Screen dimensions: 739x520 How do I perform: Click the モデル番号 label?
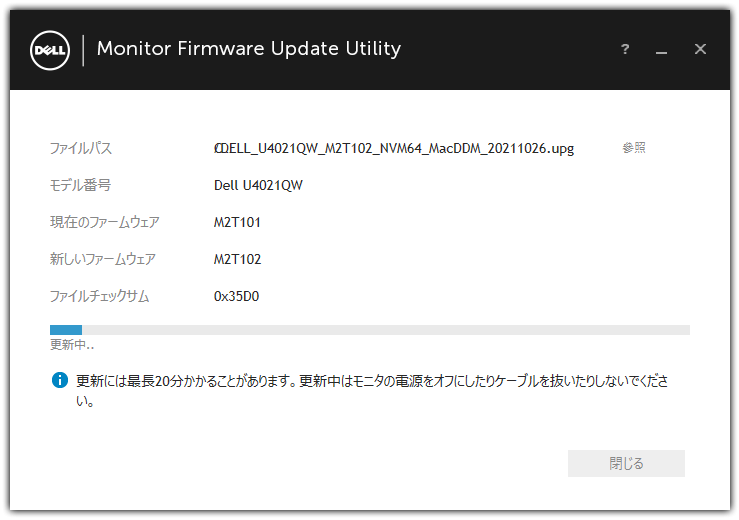click(81, 185)
